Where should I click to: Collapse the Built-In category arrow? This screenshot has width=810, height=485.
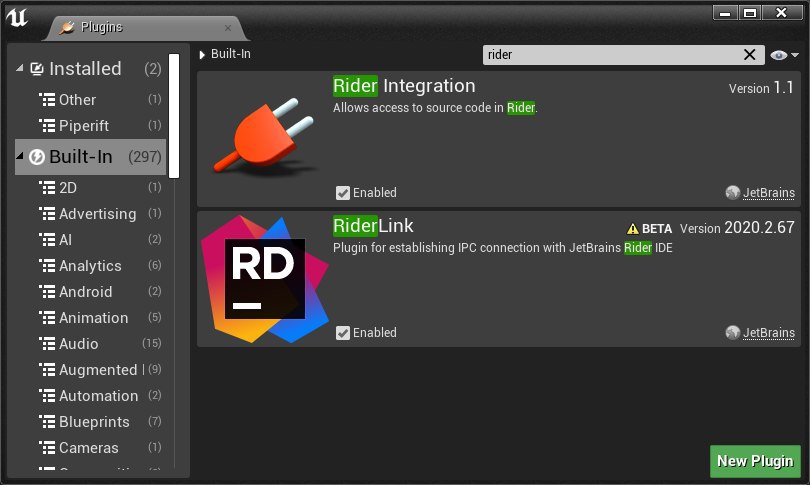click(20, 155)
